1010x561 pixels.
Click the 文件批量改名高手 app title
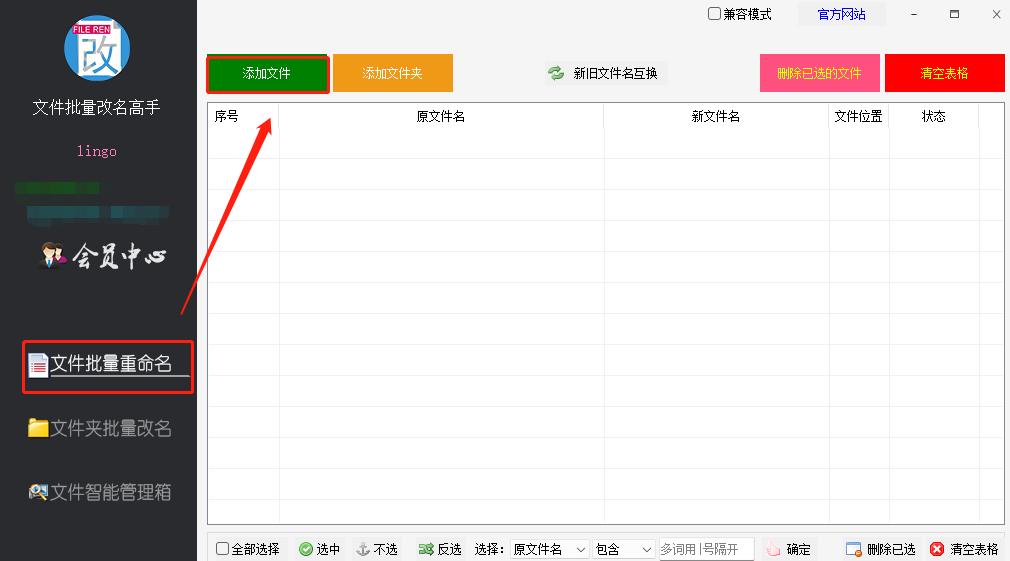[x=97, y=107]
